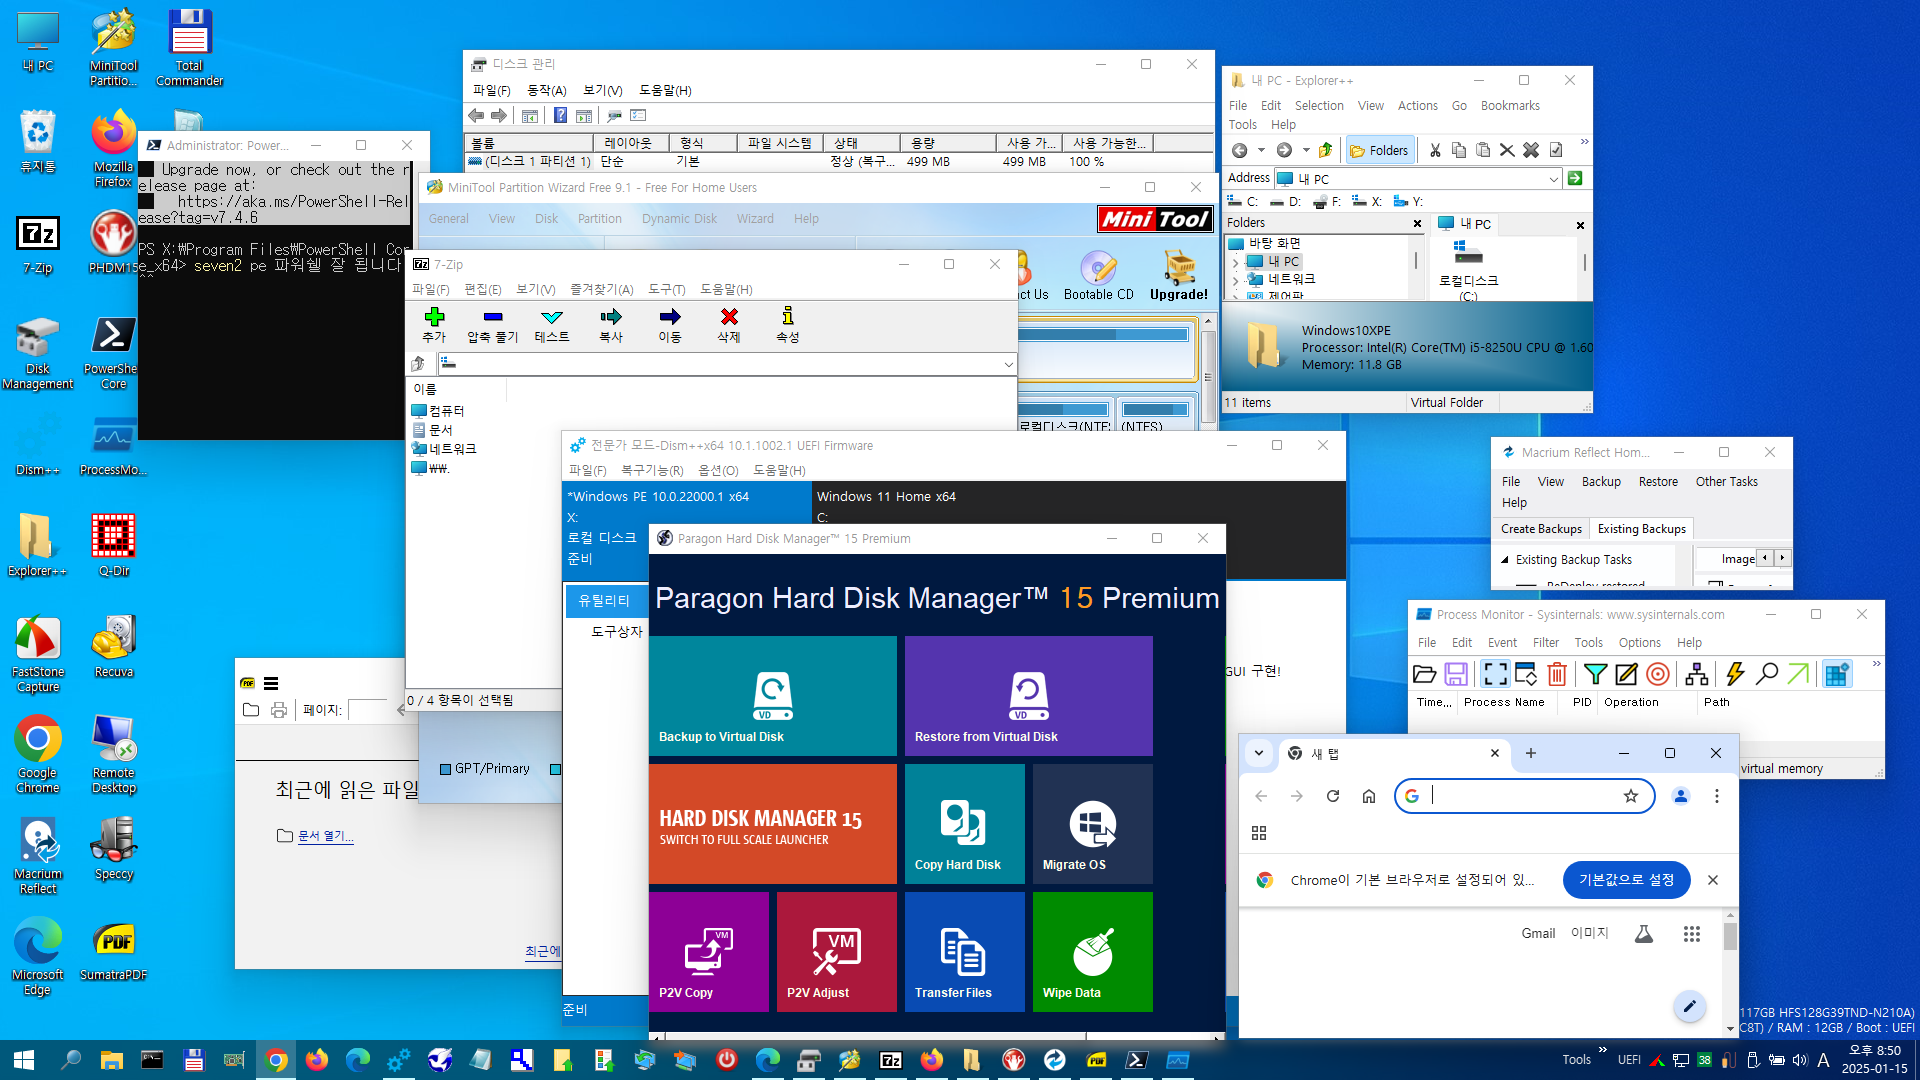1920x1080 pixels.
Task: Open the Back history dropdown in Explorer++
Action: click(x=1261, y=150)
